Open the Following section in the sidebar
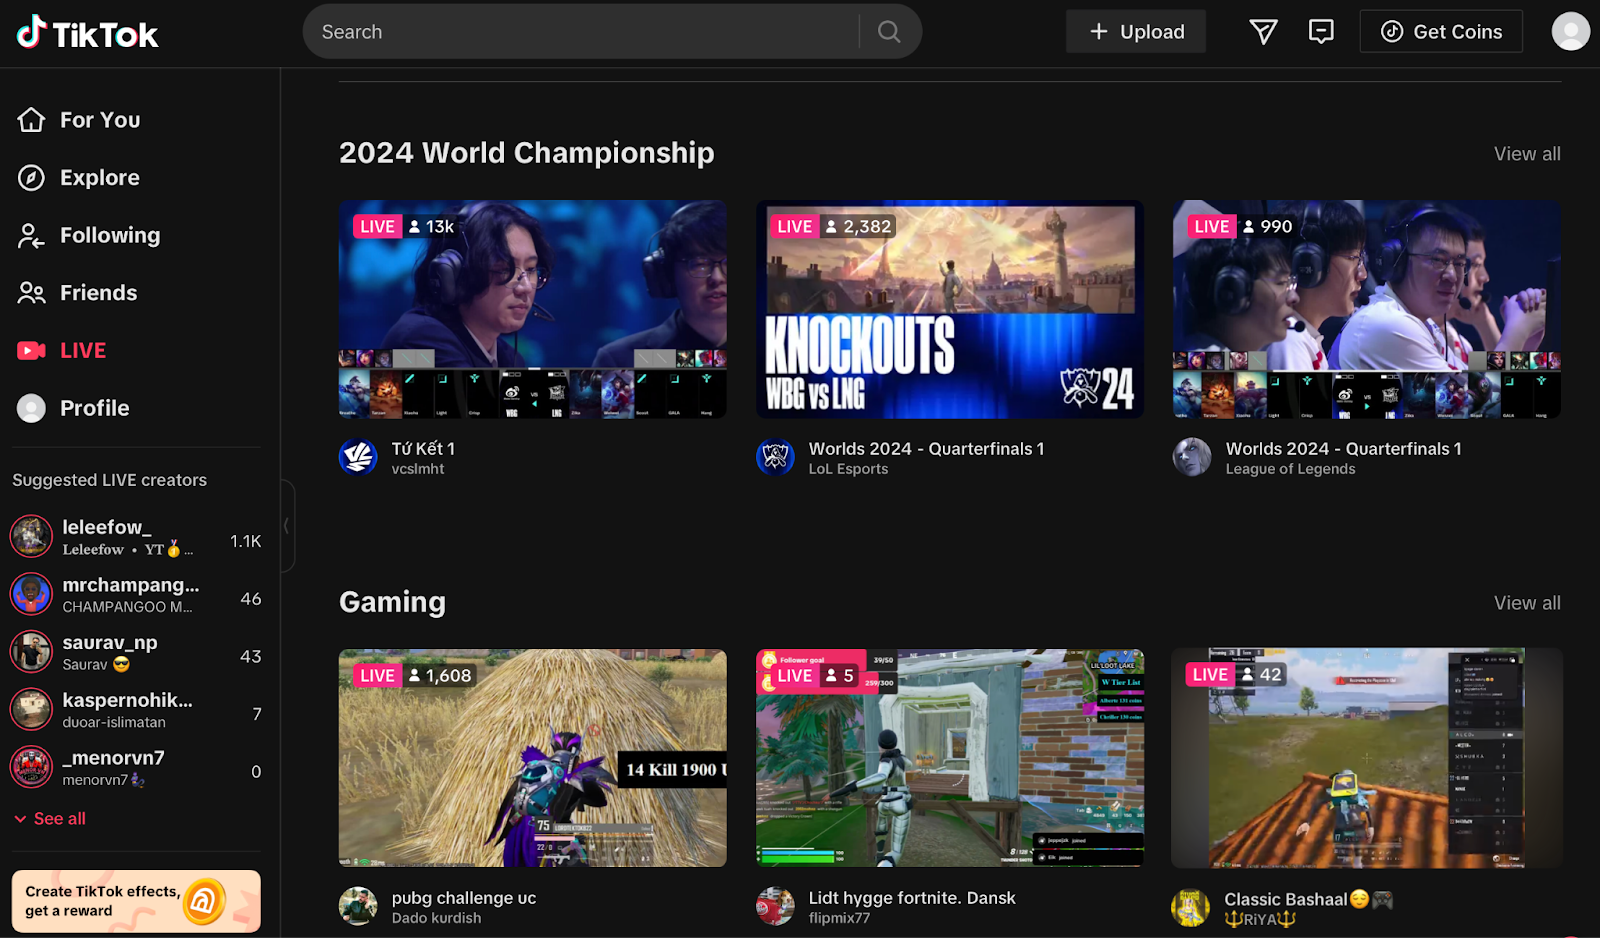The image size is (1600, 938). pos(32,235)
